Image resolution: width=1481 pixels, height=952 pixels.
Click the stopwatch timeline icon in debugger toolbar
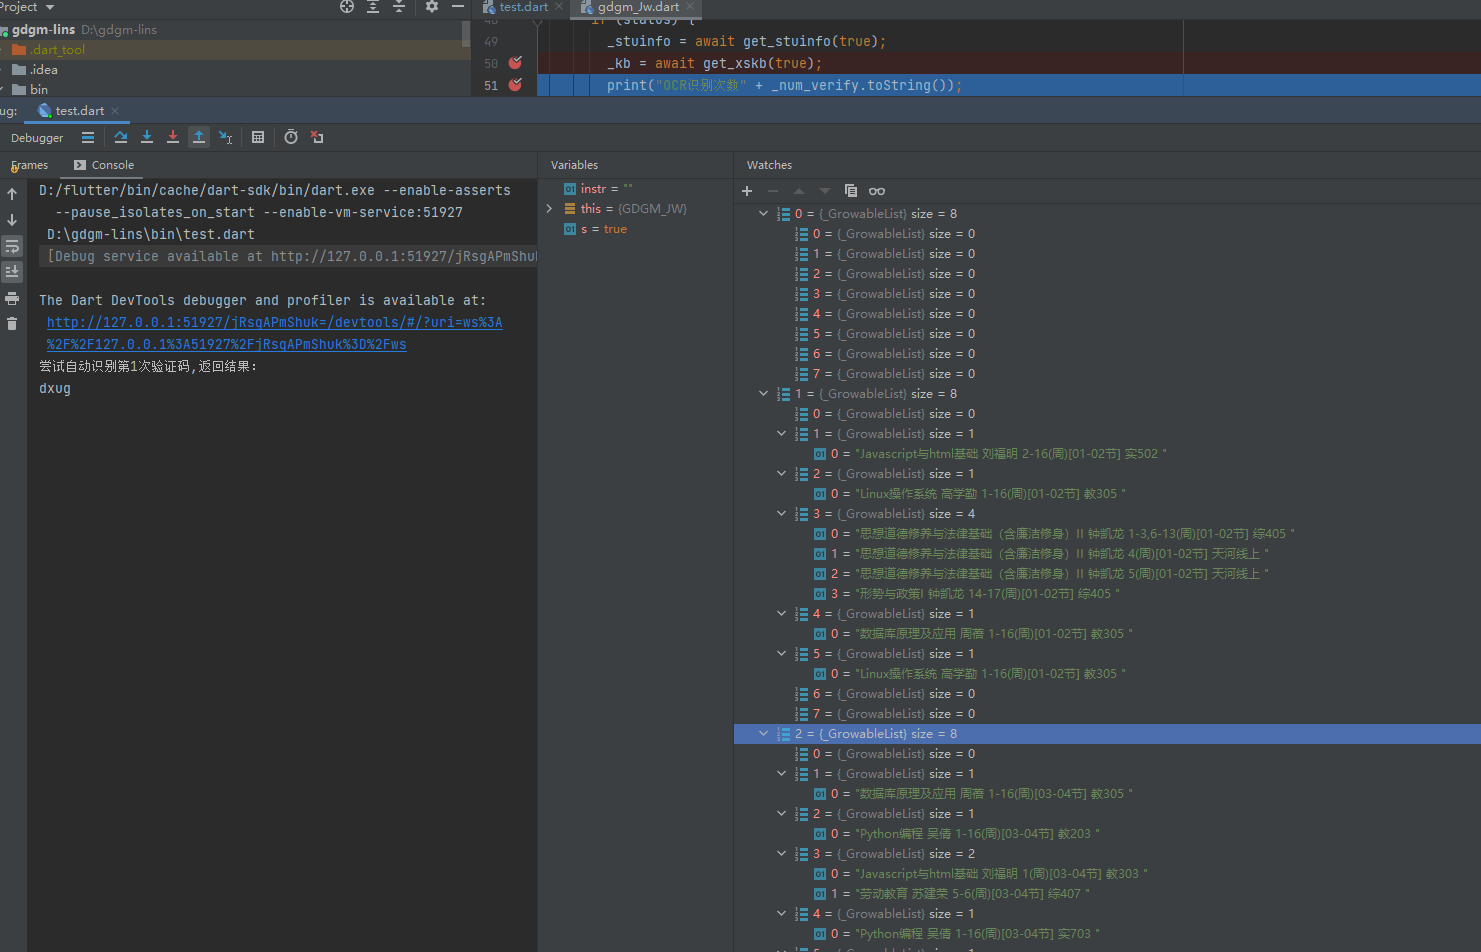click(291, 137)
